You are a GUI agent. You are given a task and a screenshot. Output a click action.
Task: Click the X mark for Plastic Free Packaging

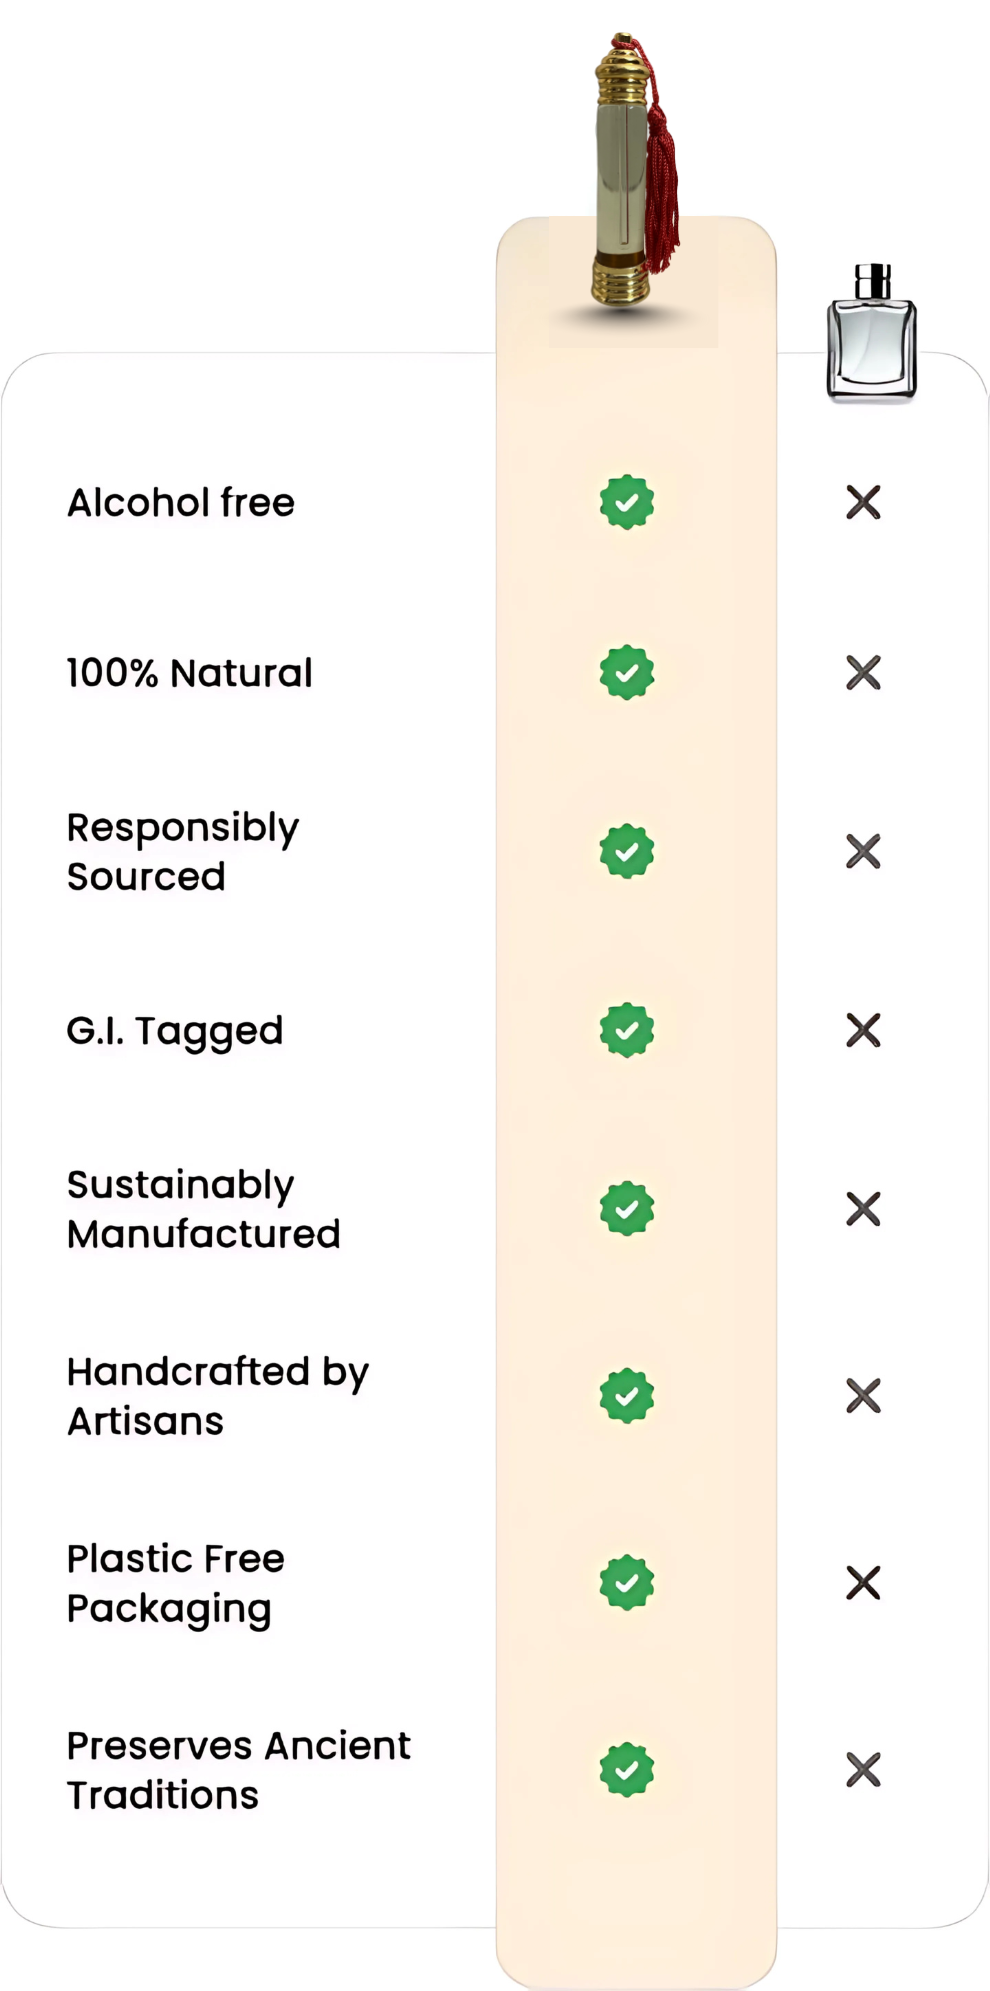(x=863, y=1583)
